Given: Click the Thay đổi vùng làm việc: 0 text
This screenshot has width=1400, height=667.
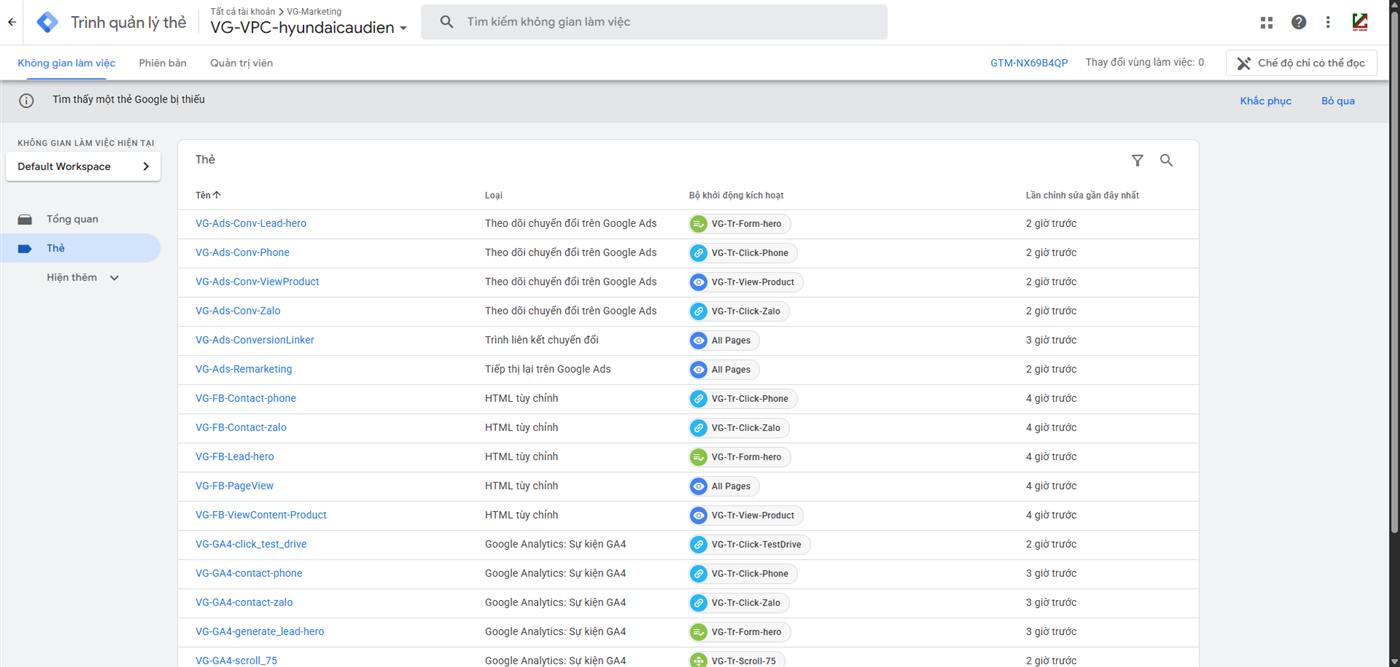Looking at the screenshot, I should (1144, 63).
